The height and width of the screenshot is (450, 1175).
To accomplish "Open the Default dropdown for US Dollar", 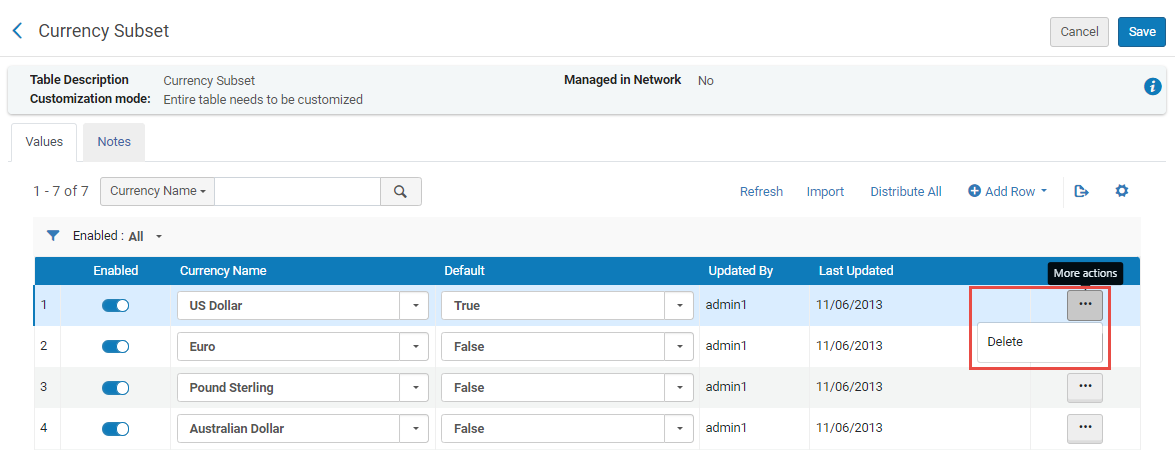I will (680, 306).
